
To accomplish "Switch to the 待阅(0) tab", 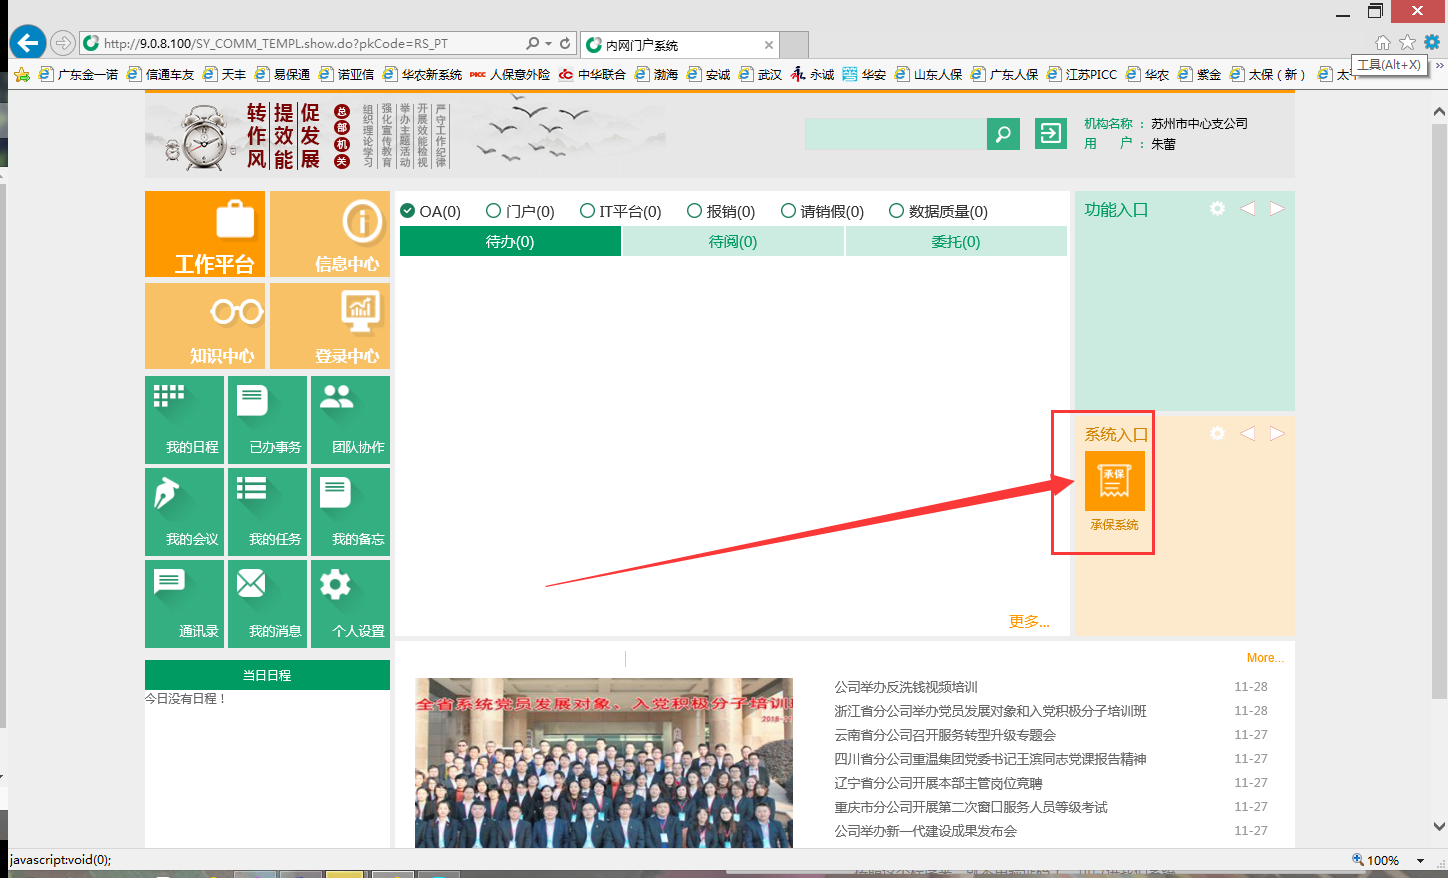I will click(x=733, y=241).
